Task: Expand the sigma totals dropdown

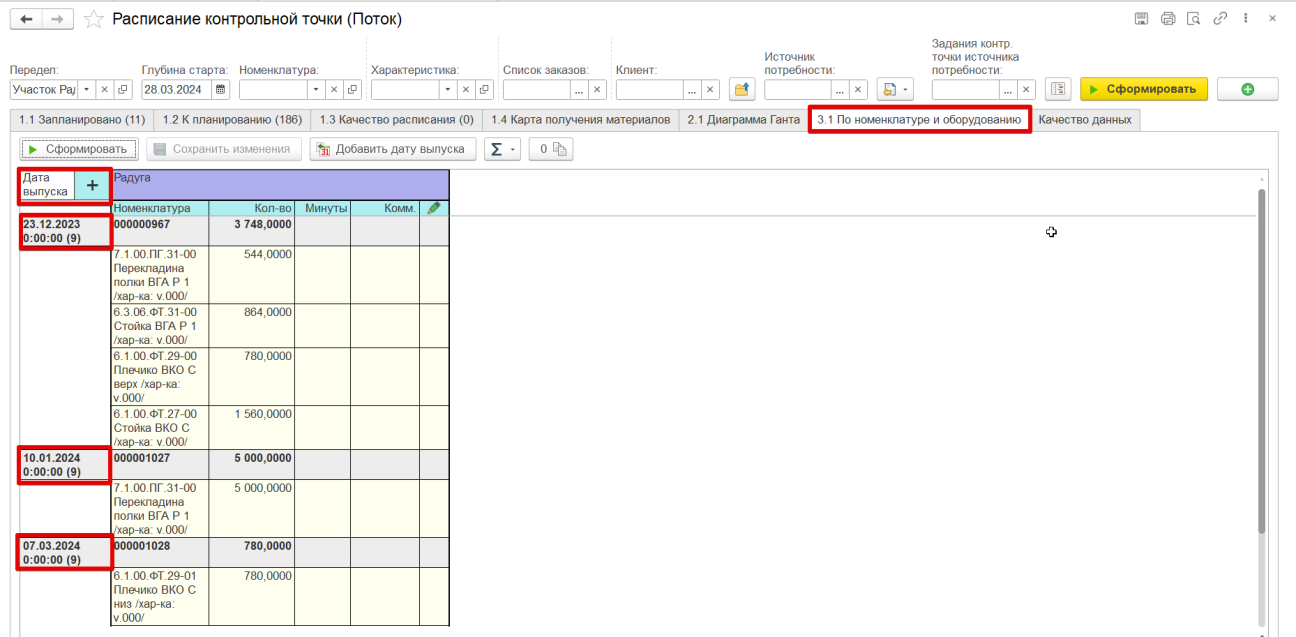Action: (x=502, y=149)
